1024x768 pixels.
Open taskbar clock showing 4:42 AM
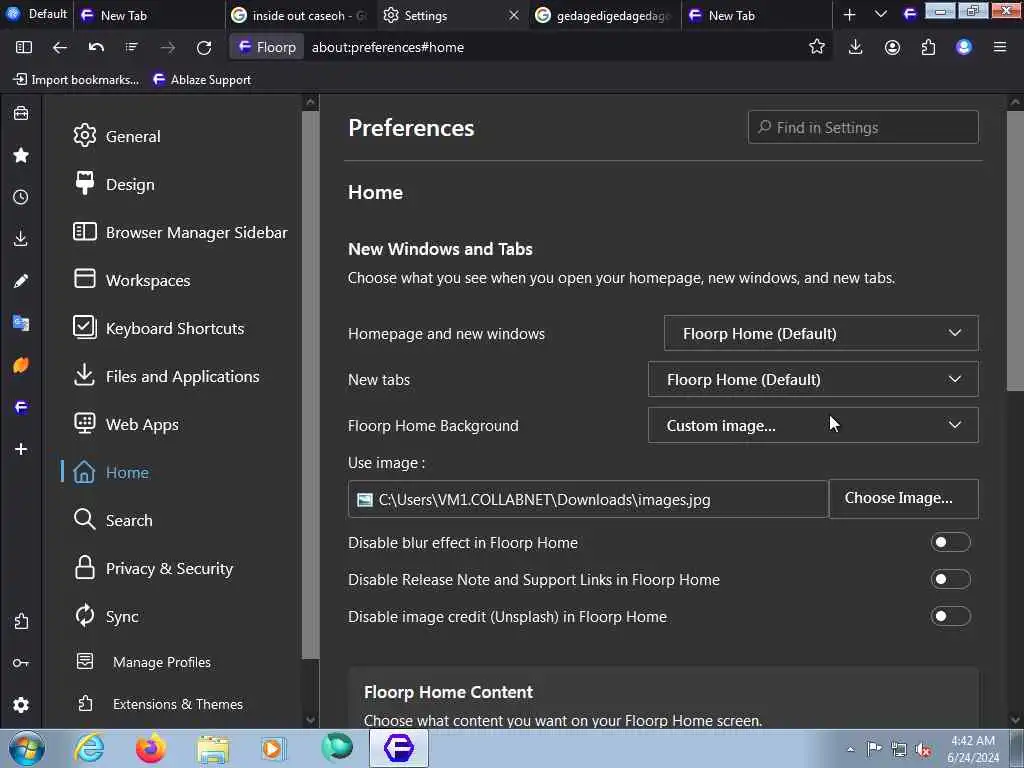click(973, 749)
